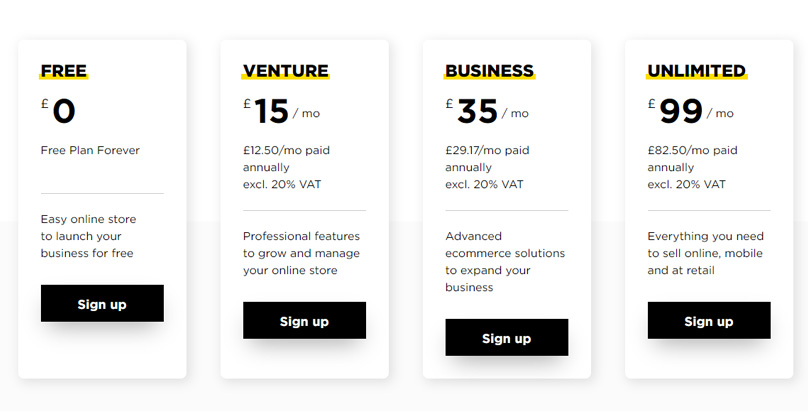This screenshot has width=808, height=411.
Task: Click the £0 price figure
Action: (x=62, y=110)
